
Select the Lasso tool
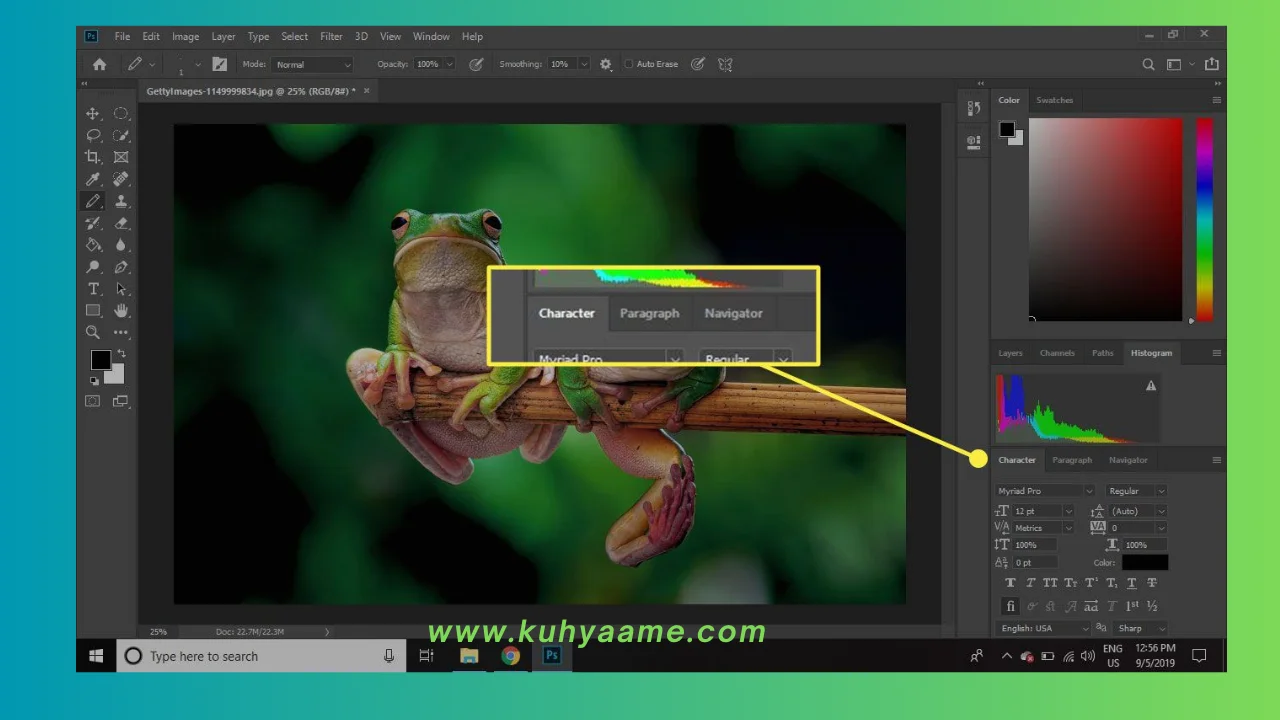click(x=93, y=136)
